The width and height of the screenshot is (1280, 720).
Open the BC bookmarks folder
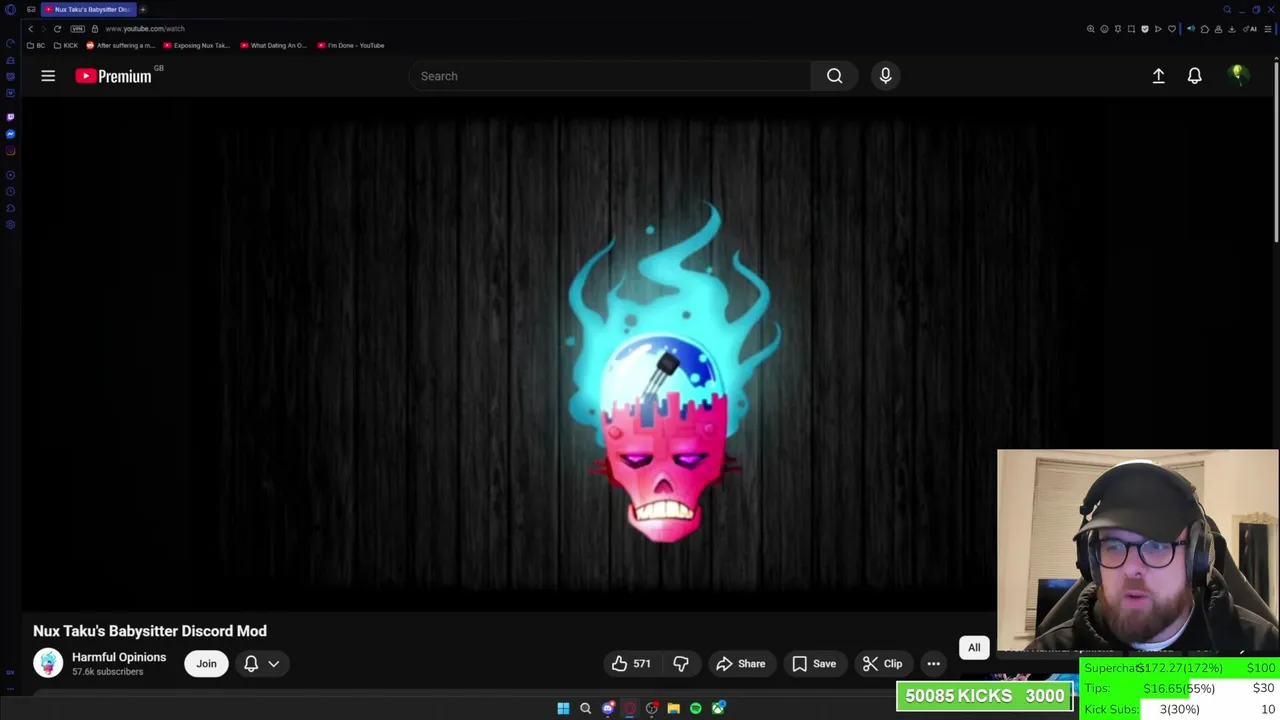[x=36, y=45]
